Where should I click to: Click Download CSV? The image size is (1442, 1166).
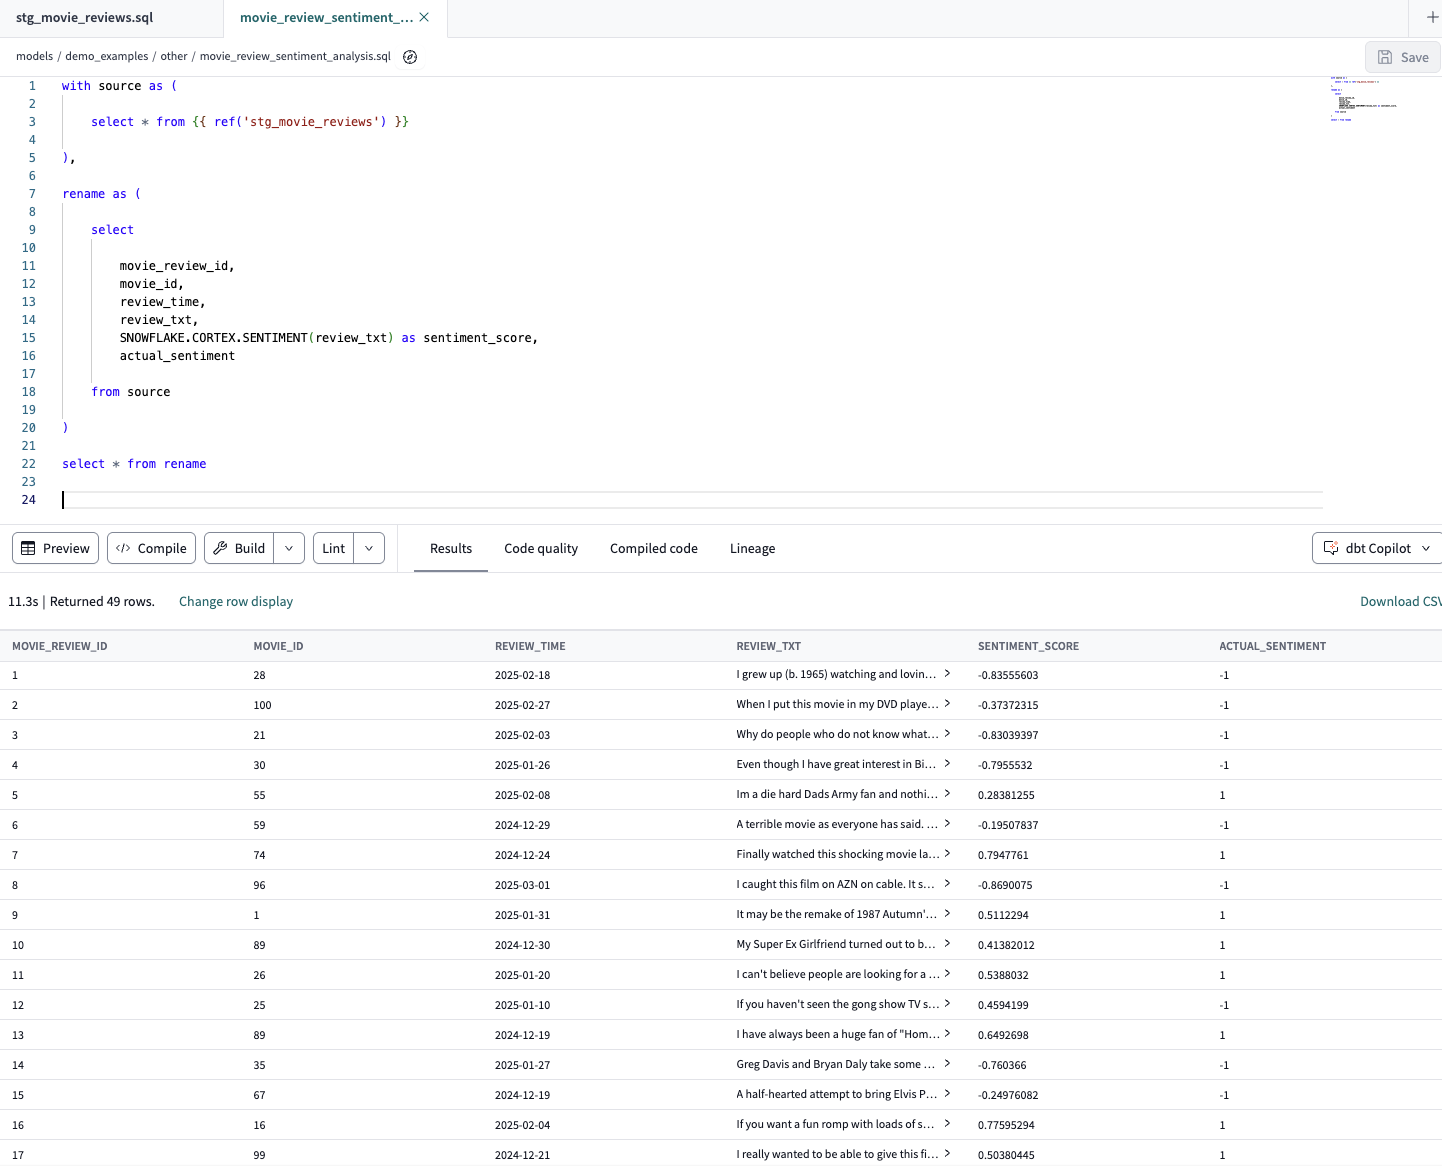[x=1400, y=601]
